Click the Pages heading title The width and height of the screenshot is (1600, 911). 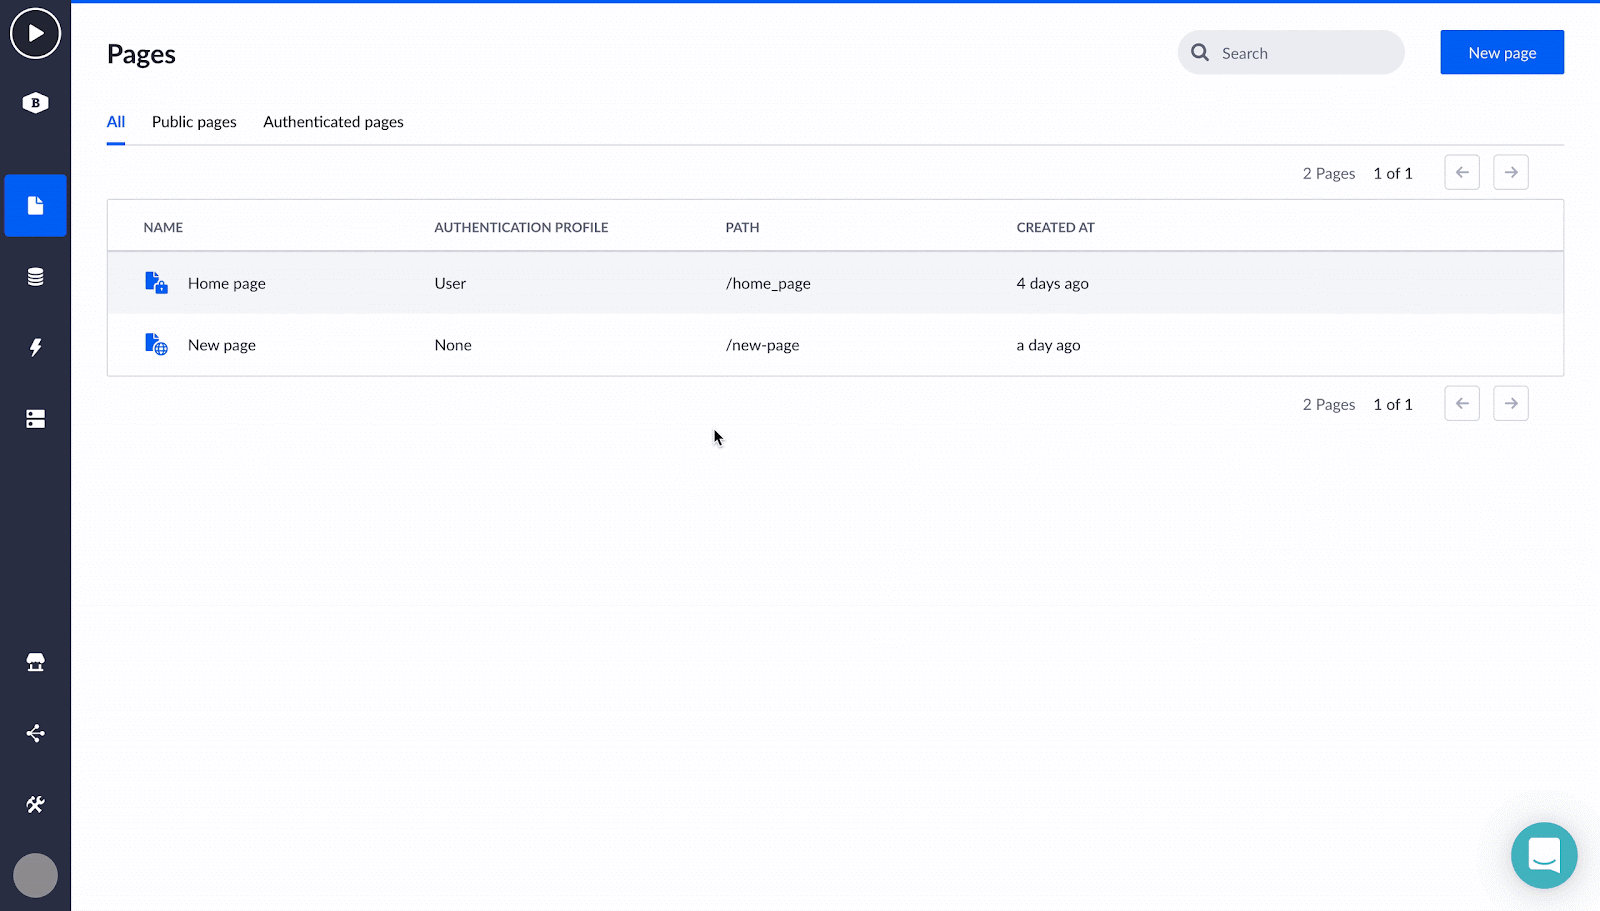pos(141,54)
